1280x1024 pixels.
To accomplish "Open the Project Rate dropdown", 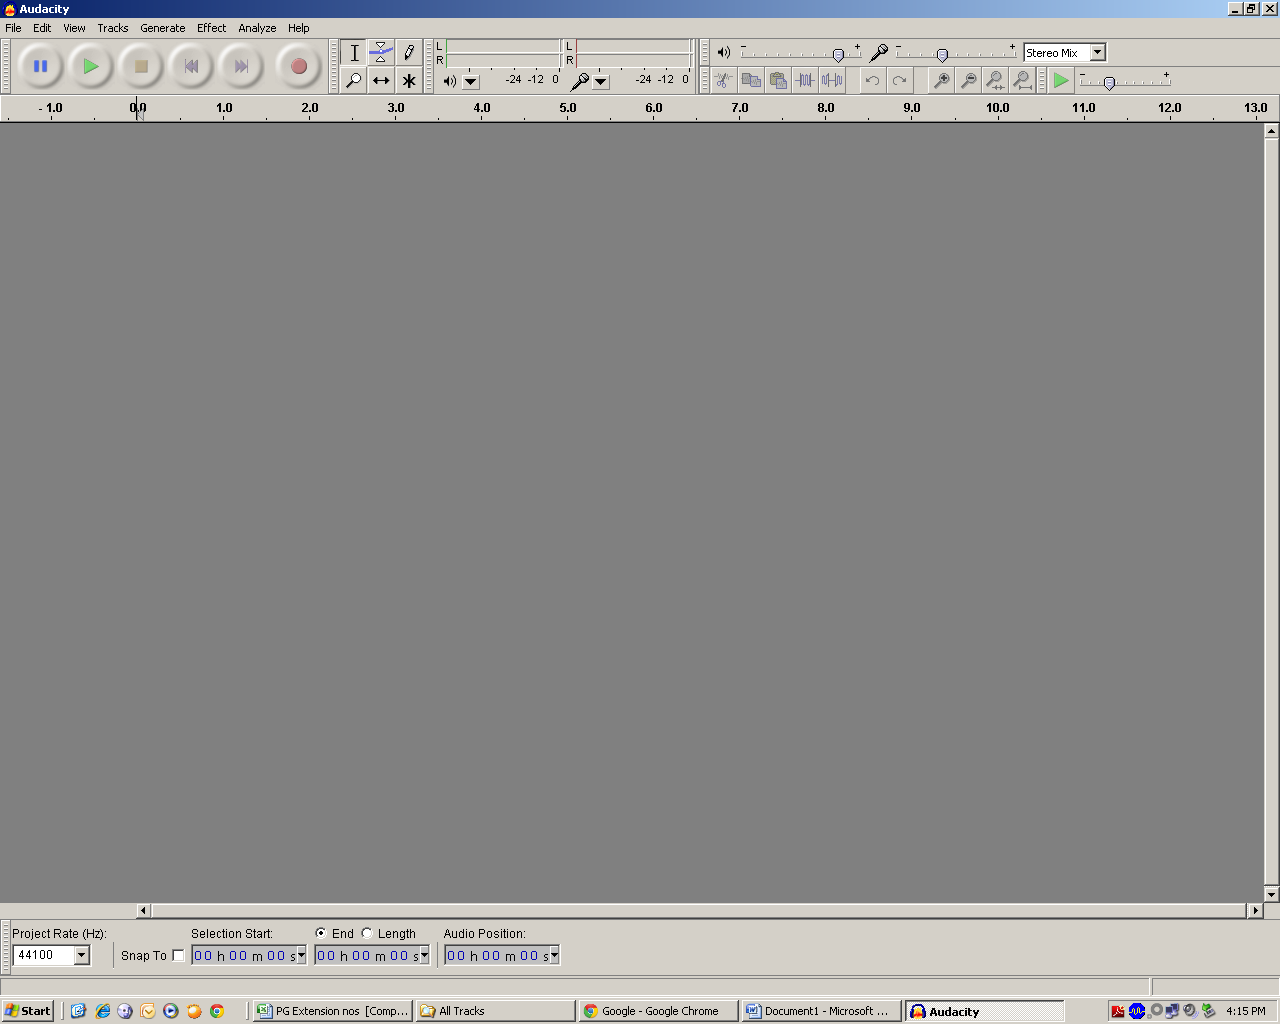I will click(82, 955).
